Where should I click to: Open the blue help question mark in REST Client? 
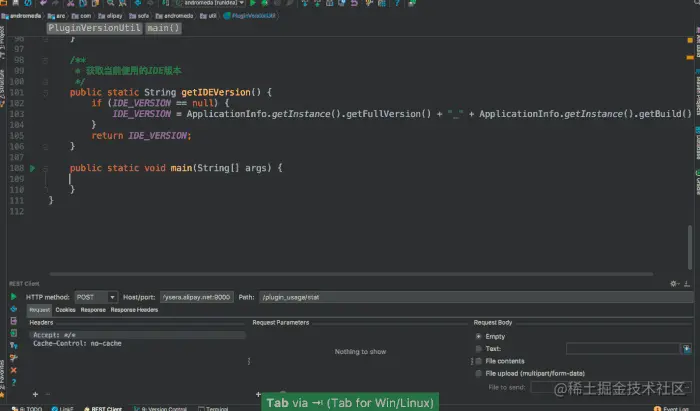13,382
